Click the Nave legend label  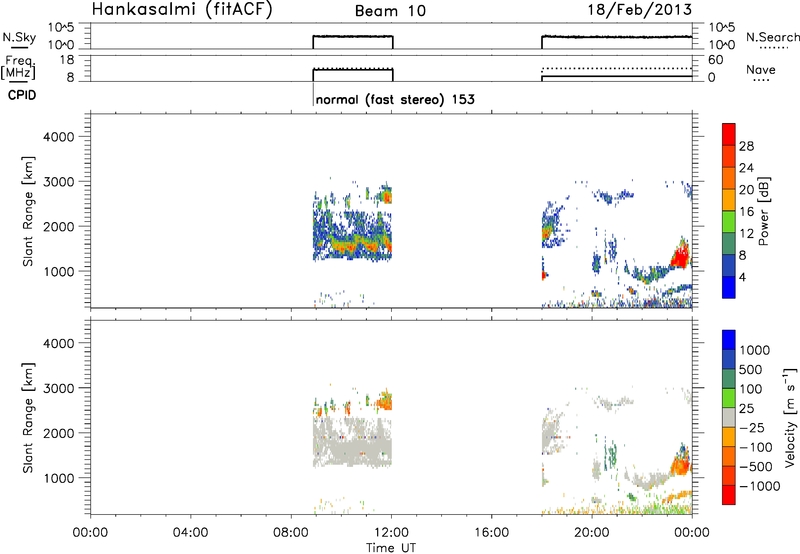click(761, 70)
